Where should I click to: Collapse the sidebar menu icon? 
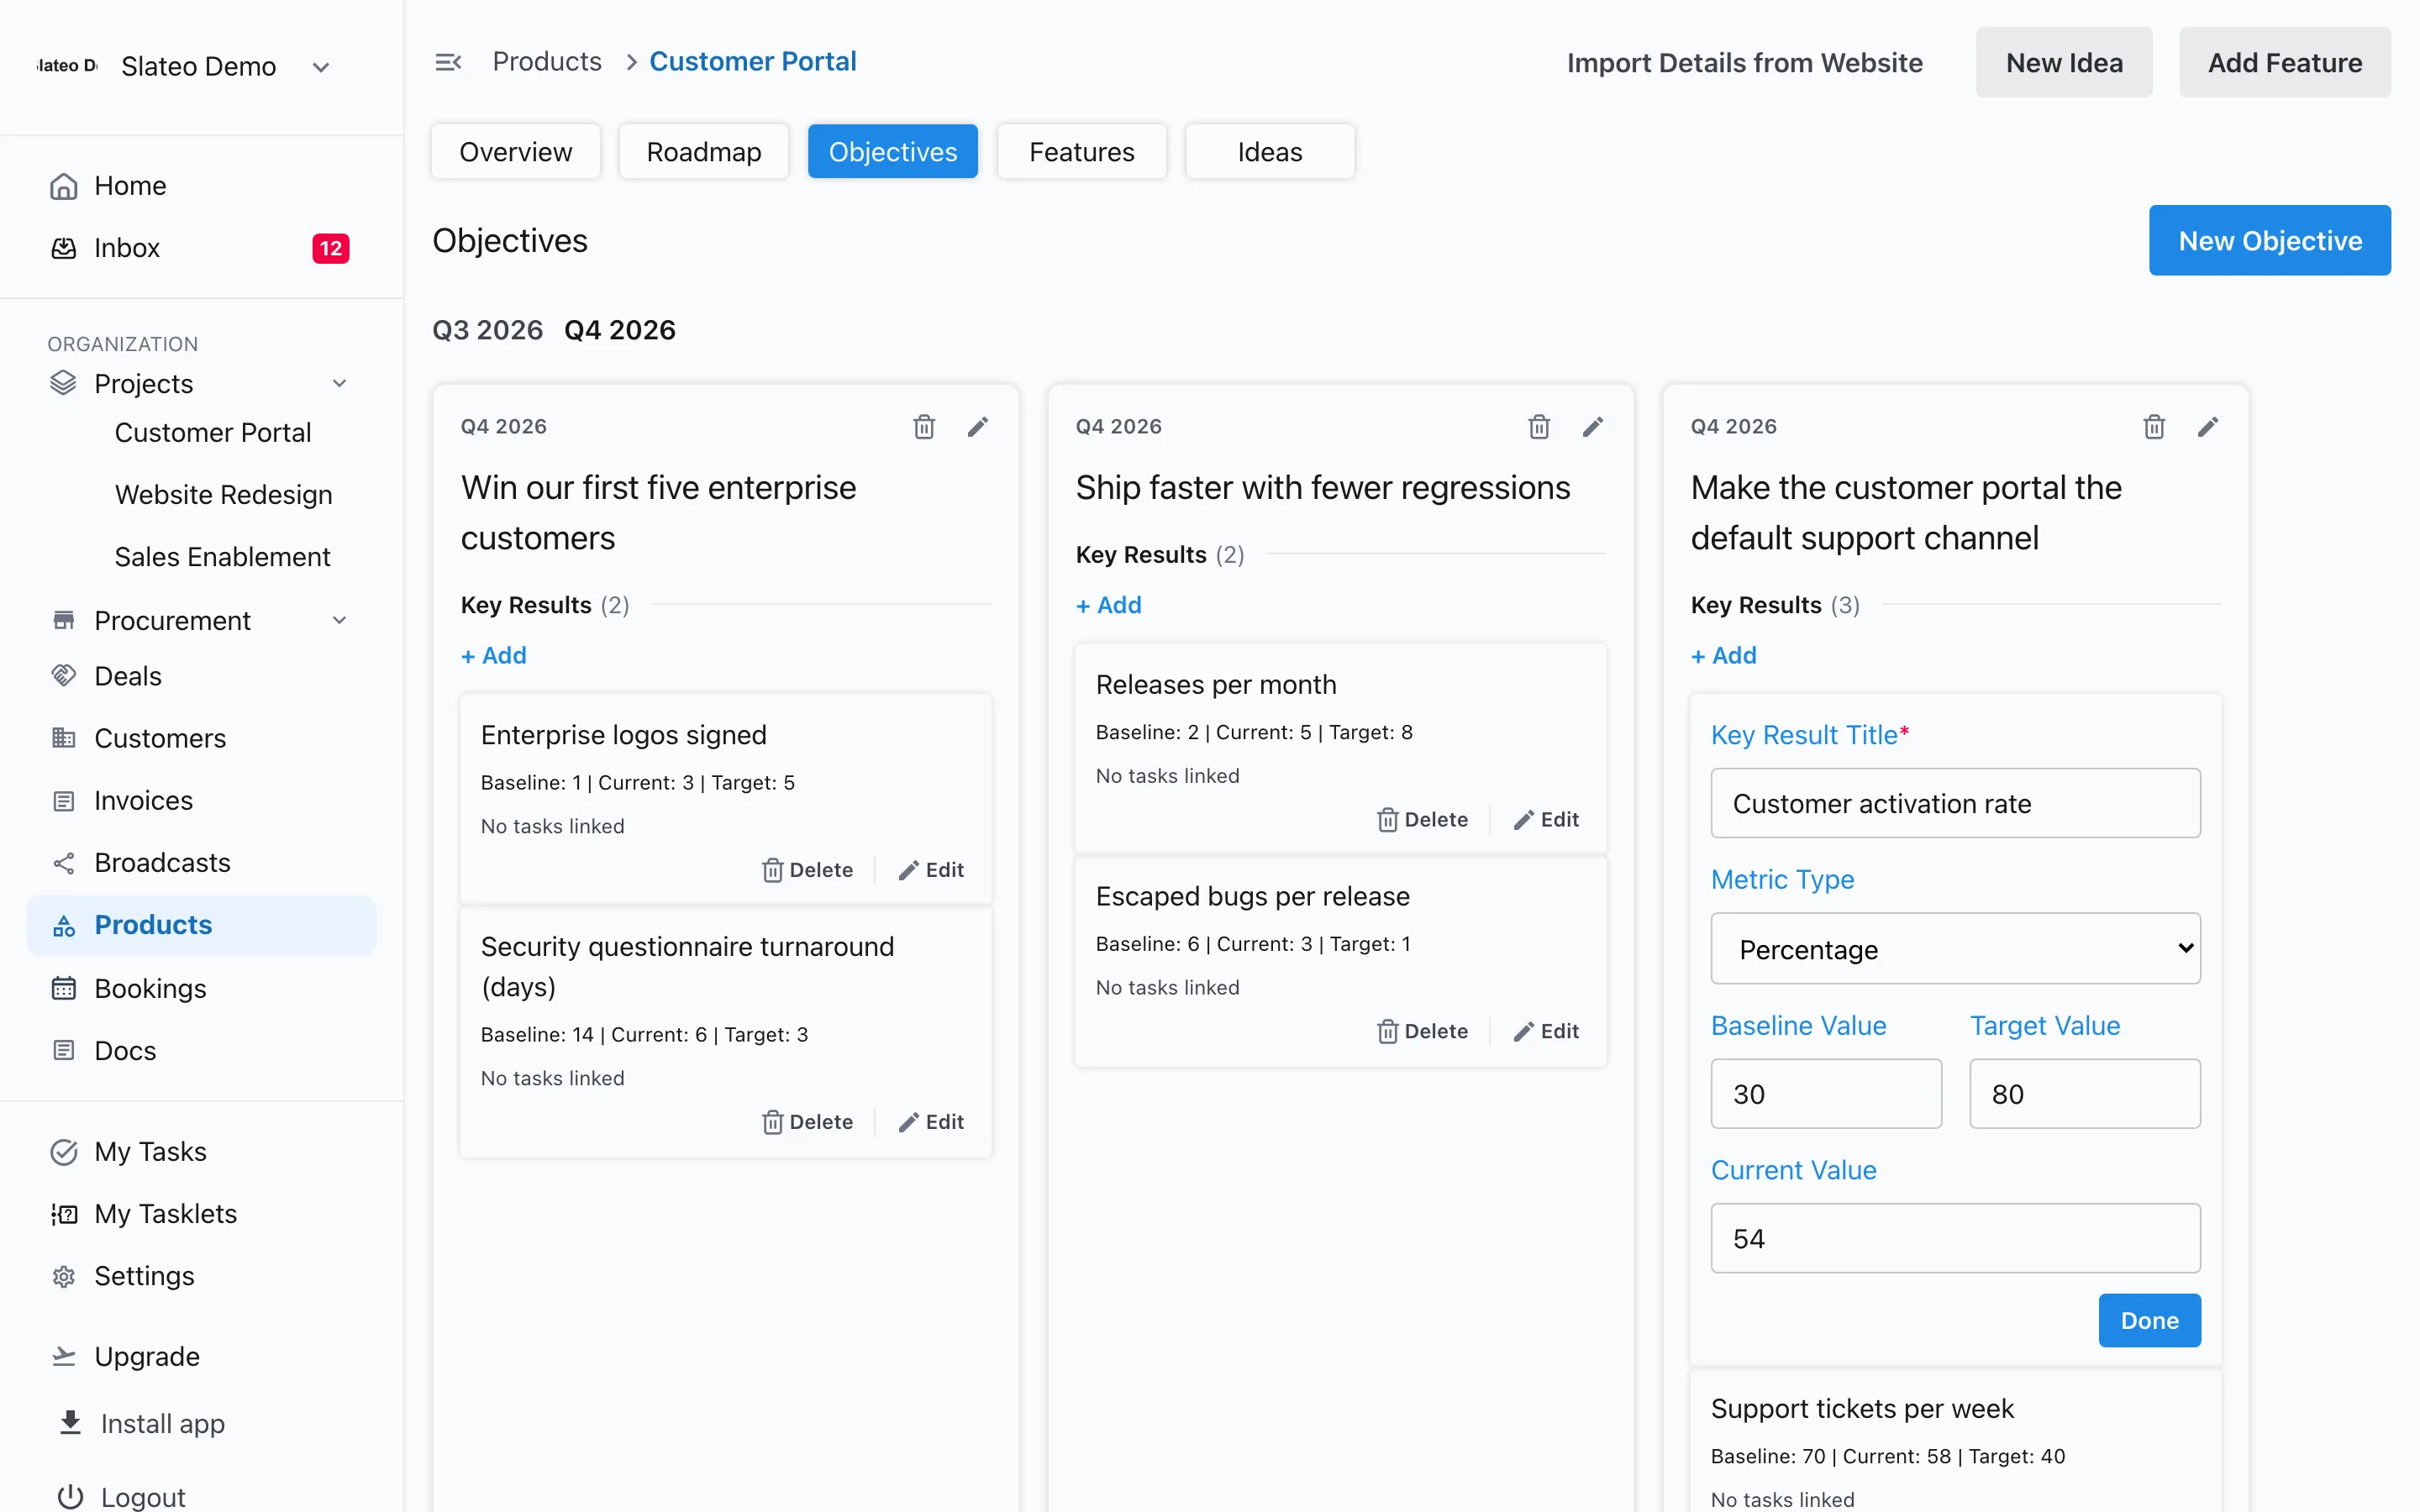[x=448, y=62]
